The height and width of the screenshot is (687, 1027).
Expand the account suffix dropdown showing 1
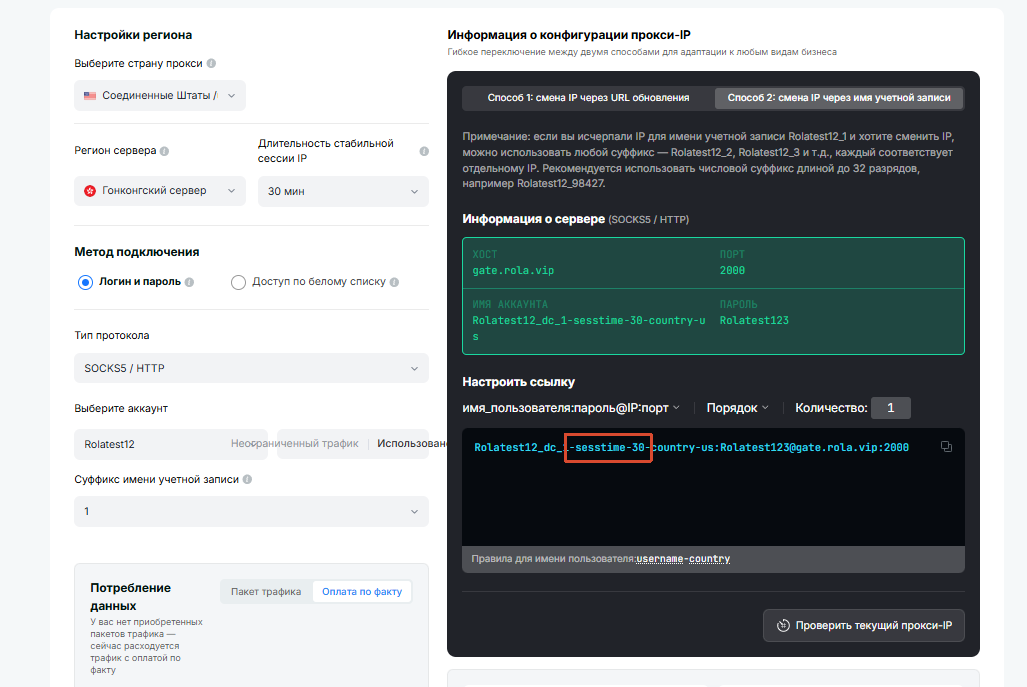pos(252,511)
